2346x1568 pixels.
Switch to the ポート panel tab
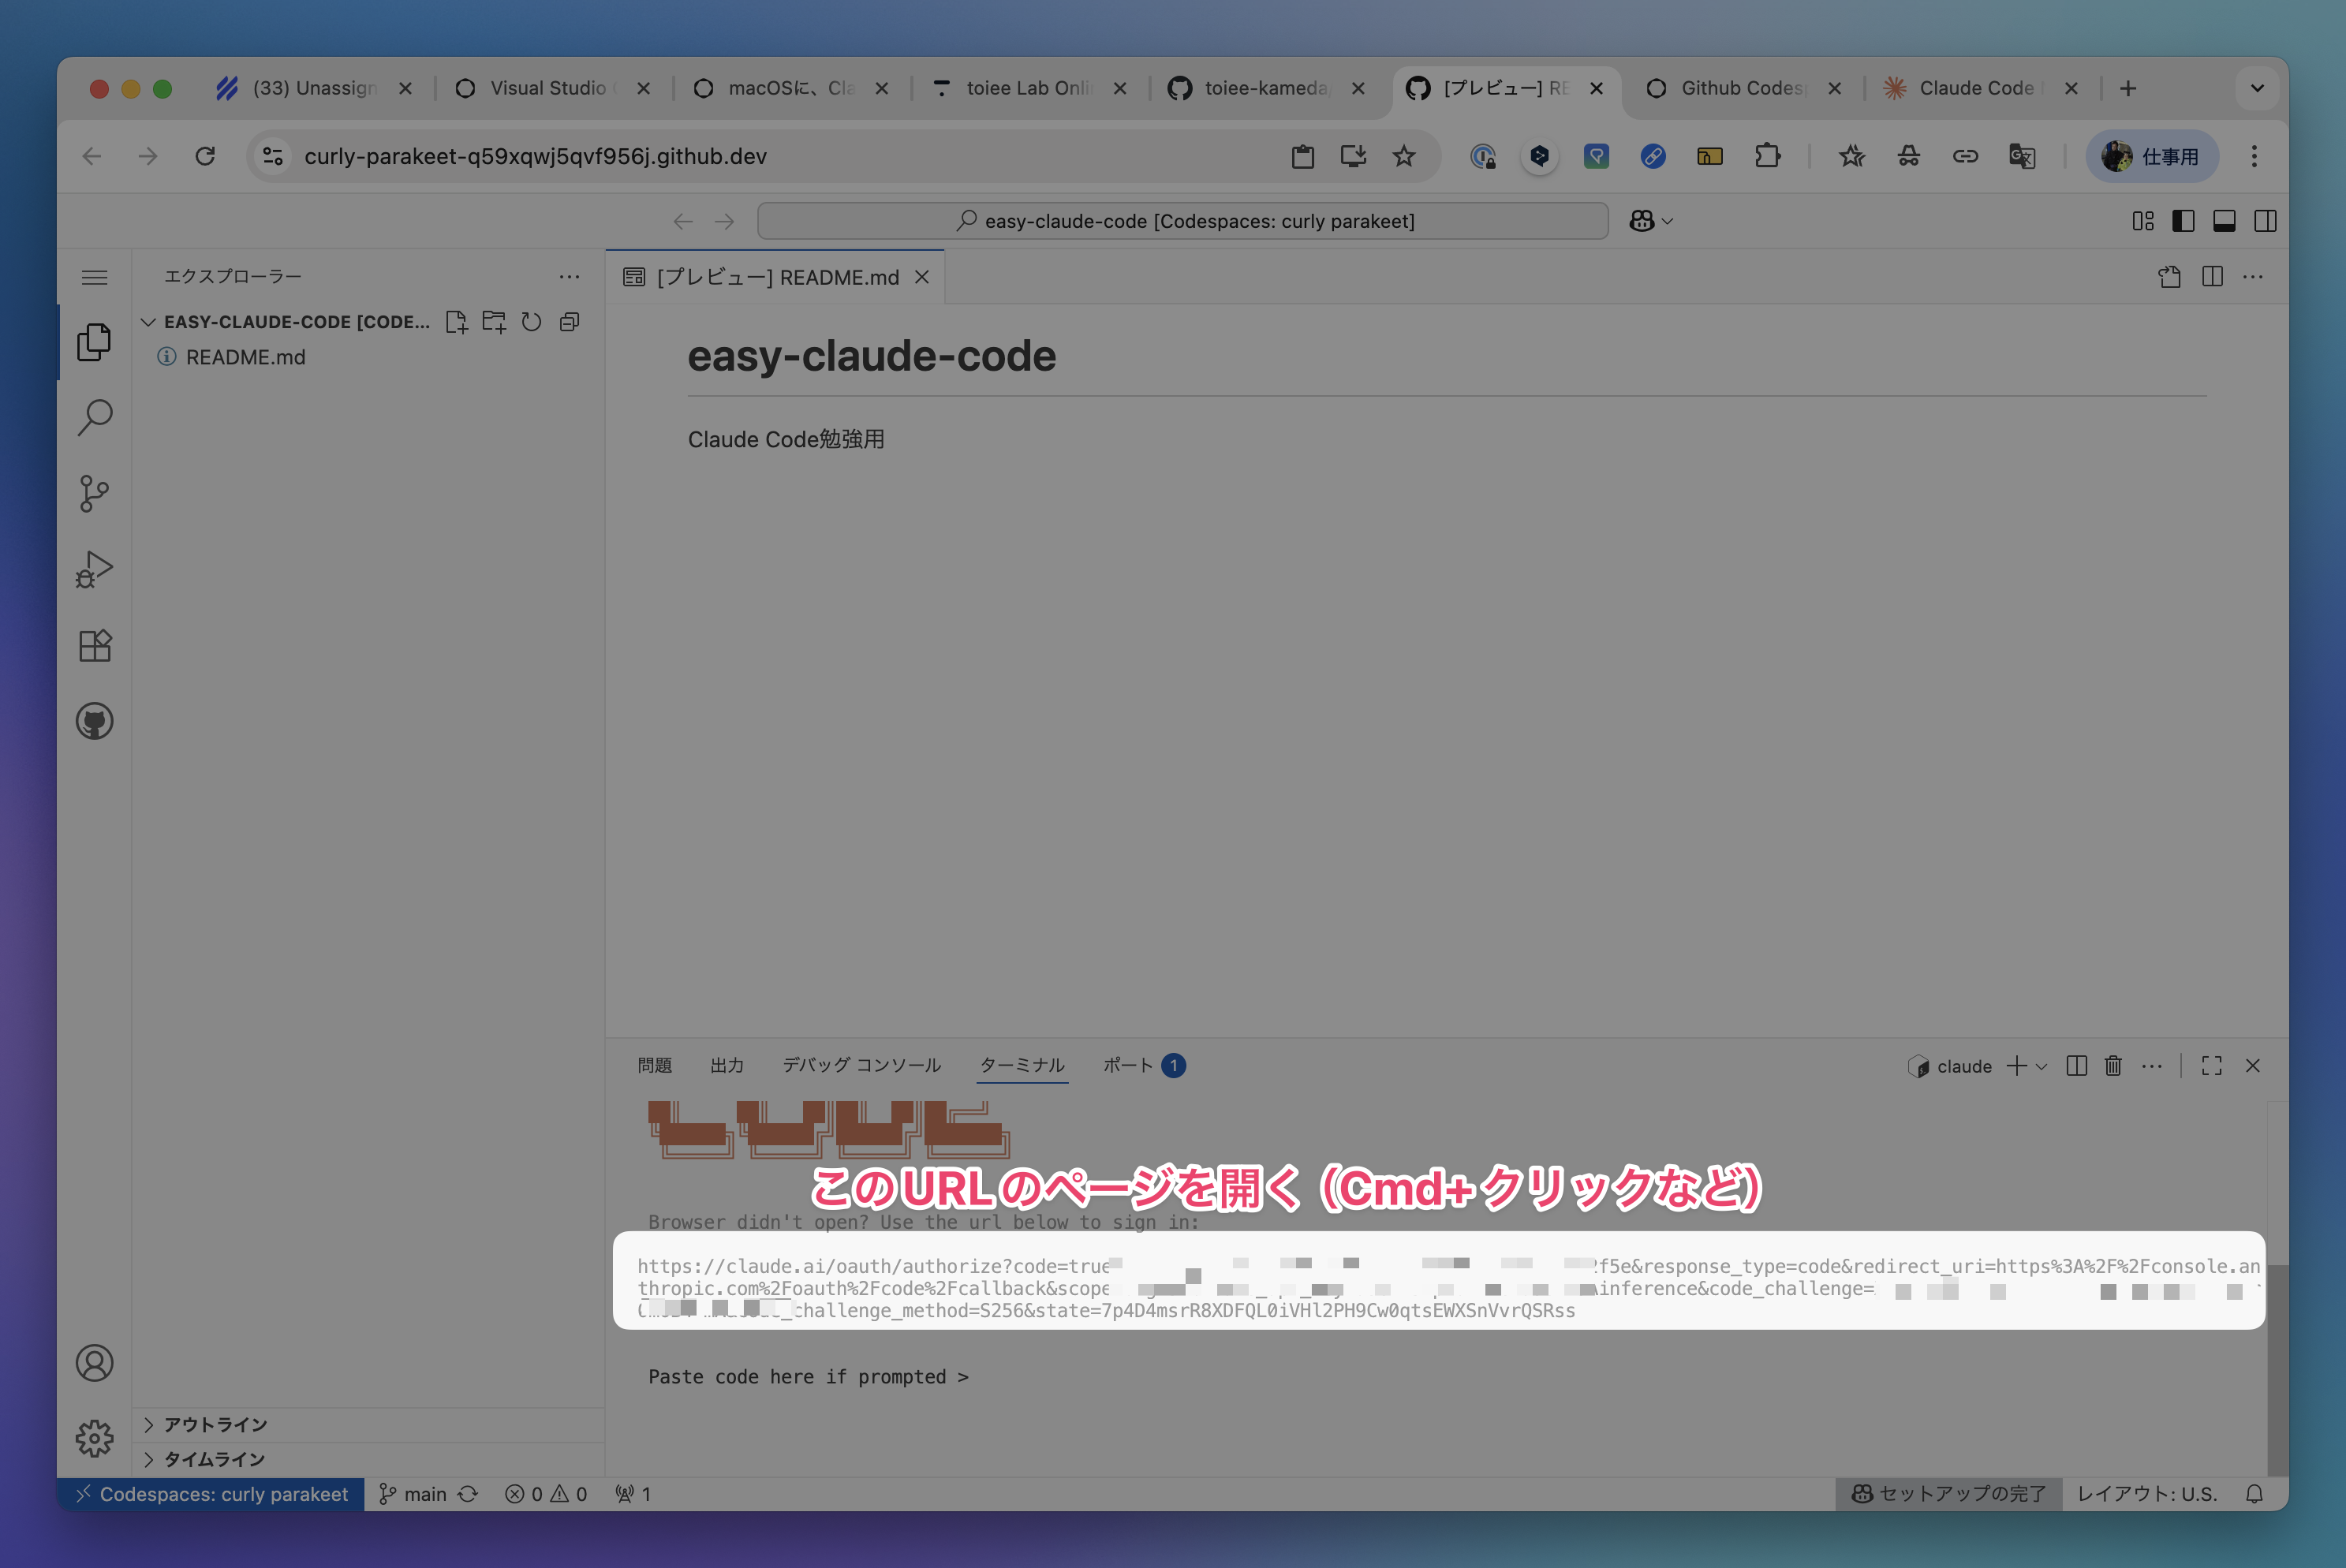(1144, 1065)
